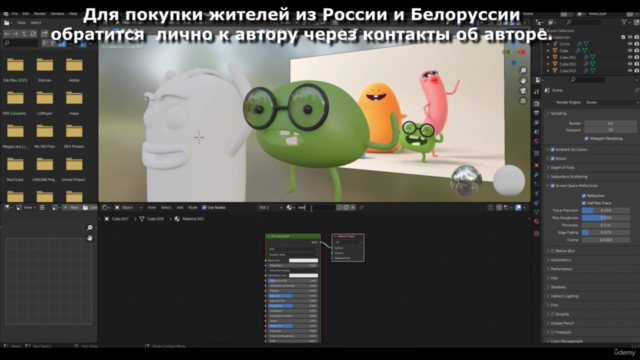The image size is (640, 360).
Task: Click the outliner filter funnel icon
Action: pyautogui.click(x=624, y=22)
